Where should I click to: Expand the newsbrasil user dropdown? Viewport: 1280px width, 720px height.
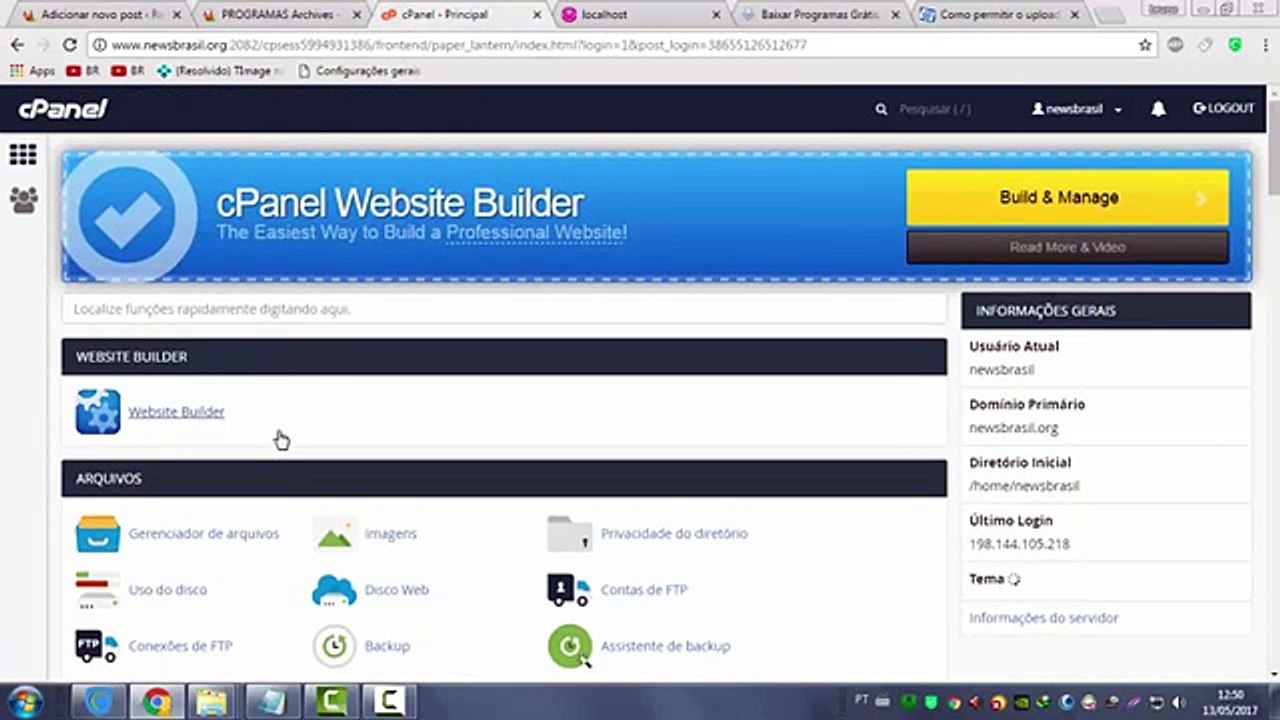[x=1077, y=109]
